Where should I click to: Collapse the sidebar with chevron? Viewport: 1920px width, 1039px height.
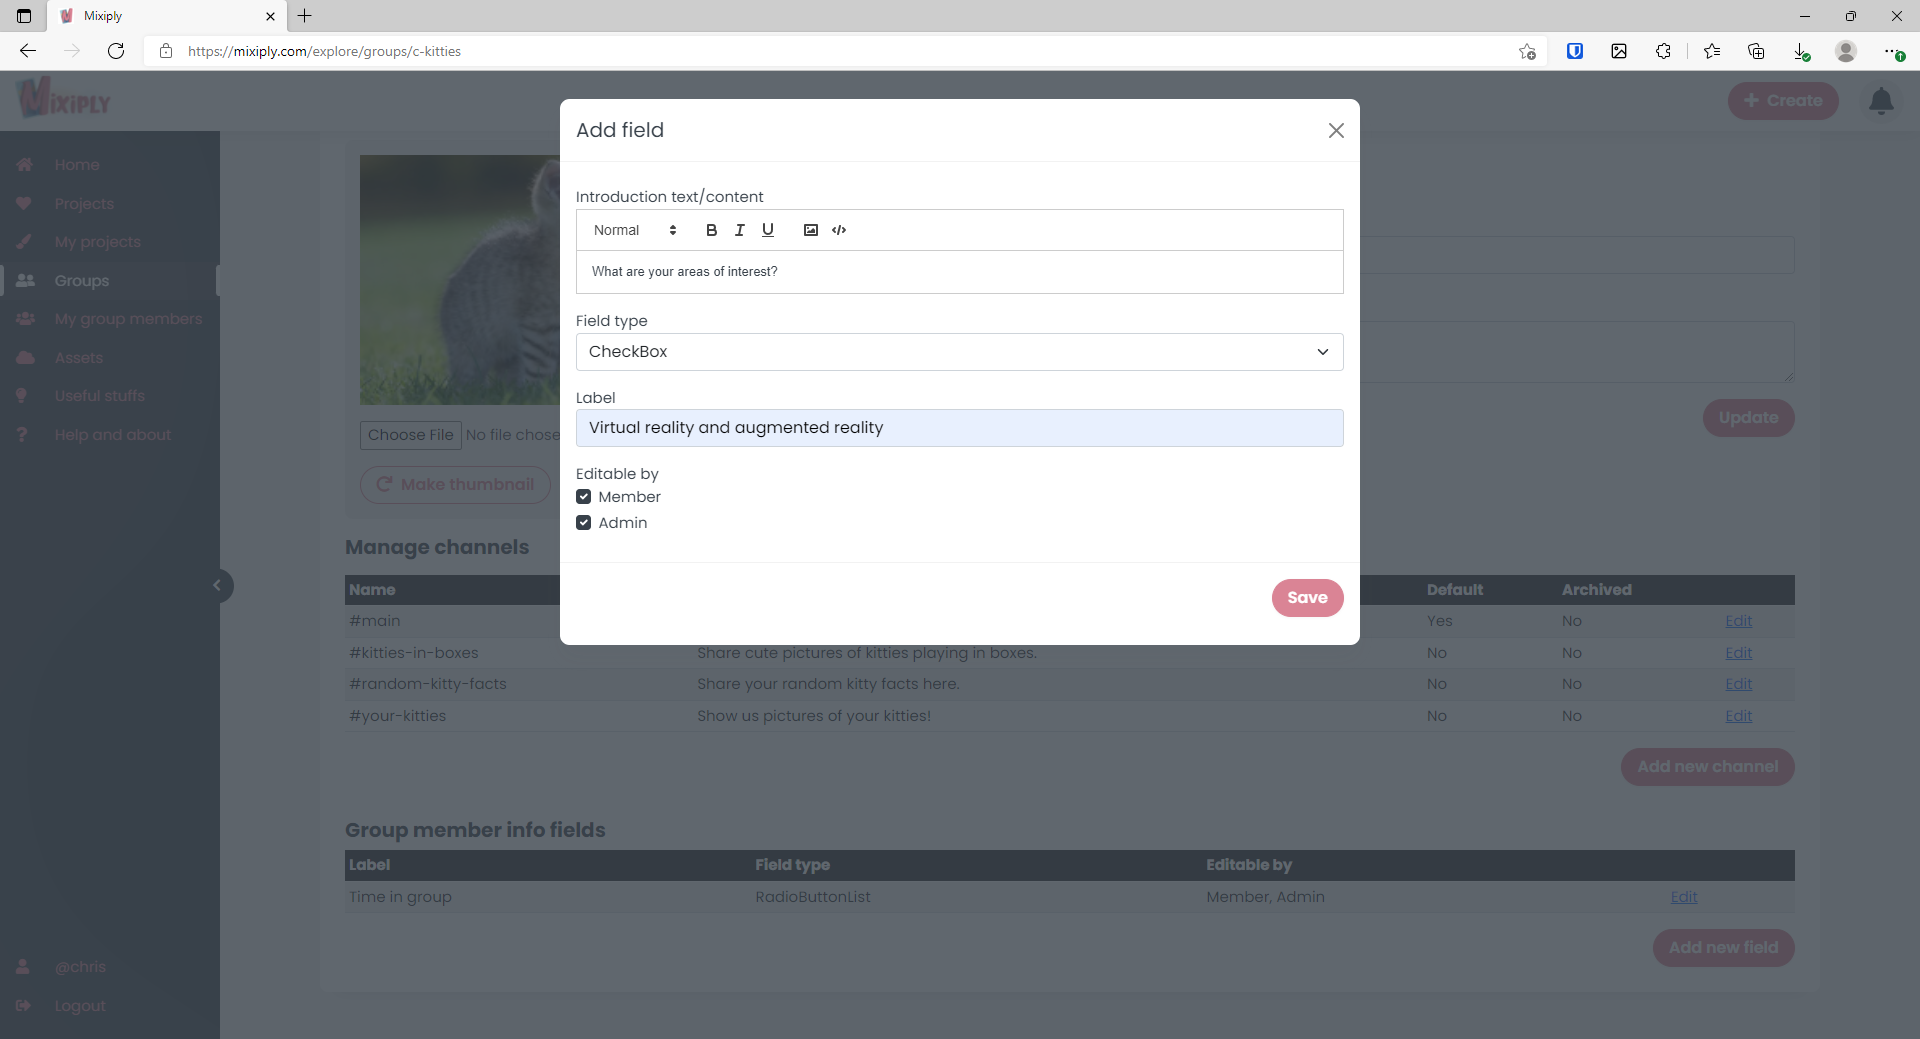(x=217, y=586)
